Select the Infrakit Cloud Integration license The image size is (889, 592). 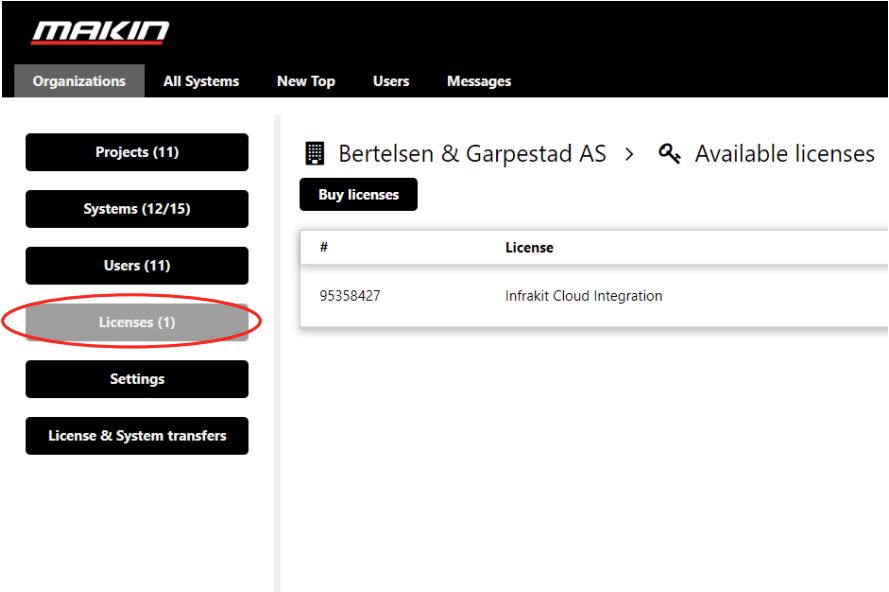pos(583,296)
